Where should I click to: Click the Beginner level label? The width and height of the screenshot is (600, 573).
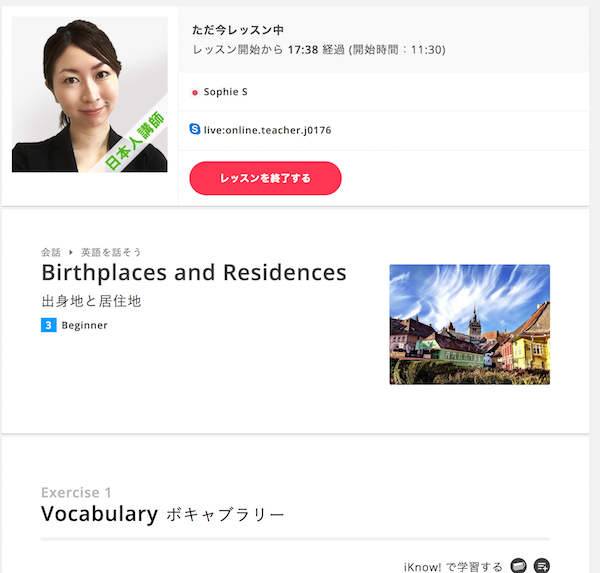click(84, 325)
